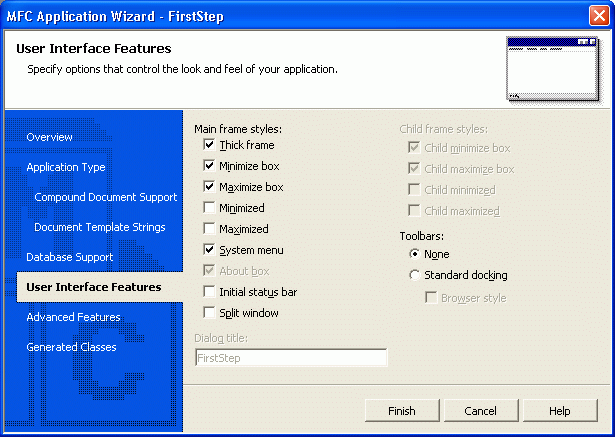The height and width of the screenshot is (437, 615).
Task: Open the Overview page
Action: 49,137
